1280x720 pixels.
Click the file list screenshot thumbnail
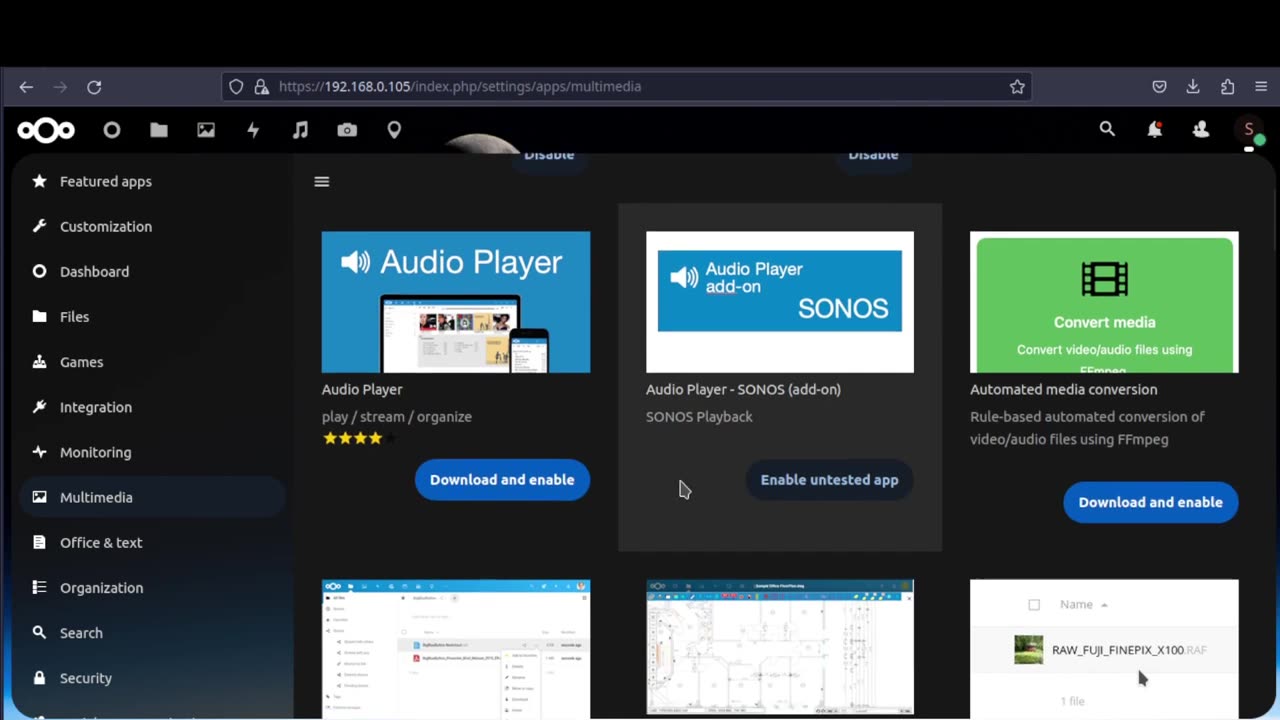[456, 648]
